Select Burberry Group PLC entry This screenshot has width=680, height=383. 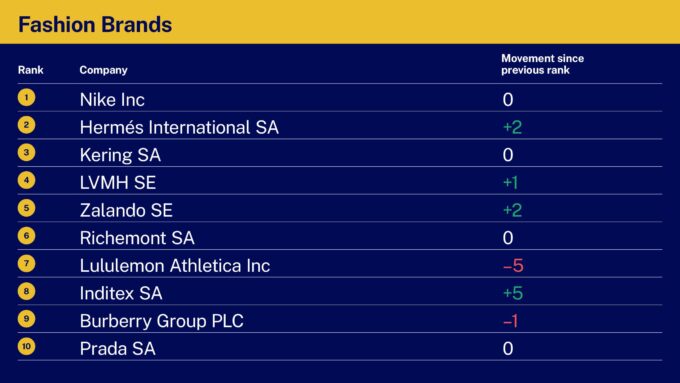161,321
